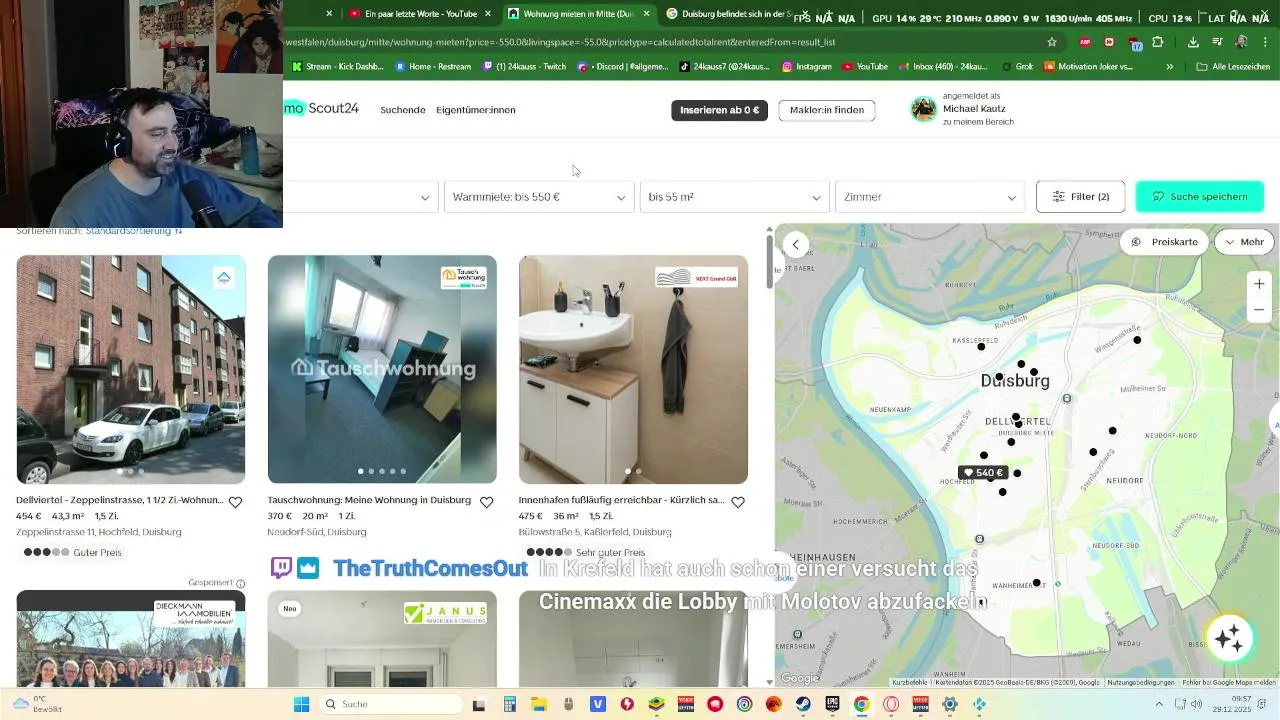Expand the bis 55 m² dropdown
The height and width of the screenshot is (720, 1280).
click(x=734, y=197)
